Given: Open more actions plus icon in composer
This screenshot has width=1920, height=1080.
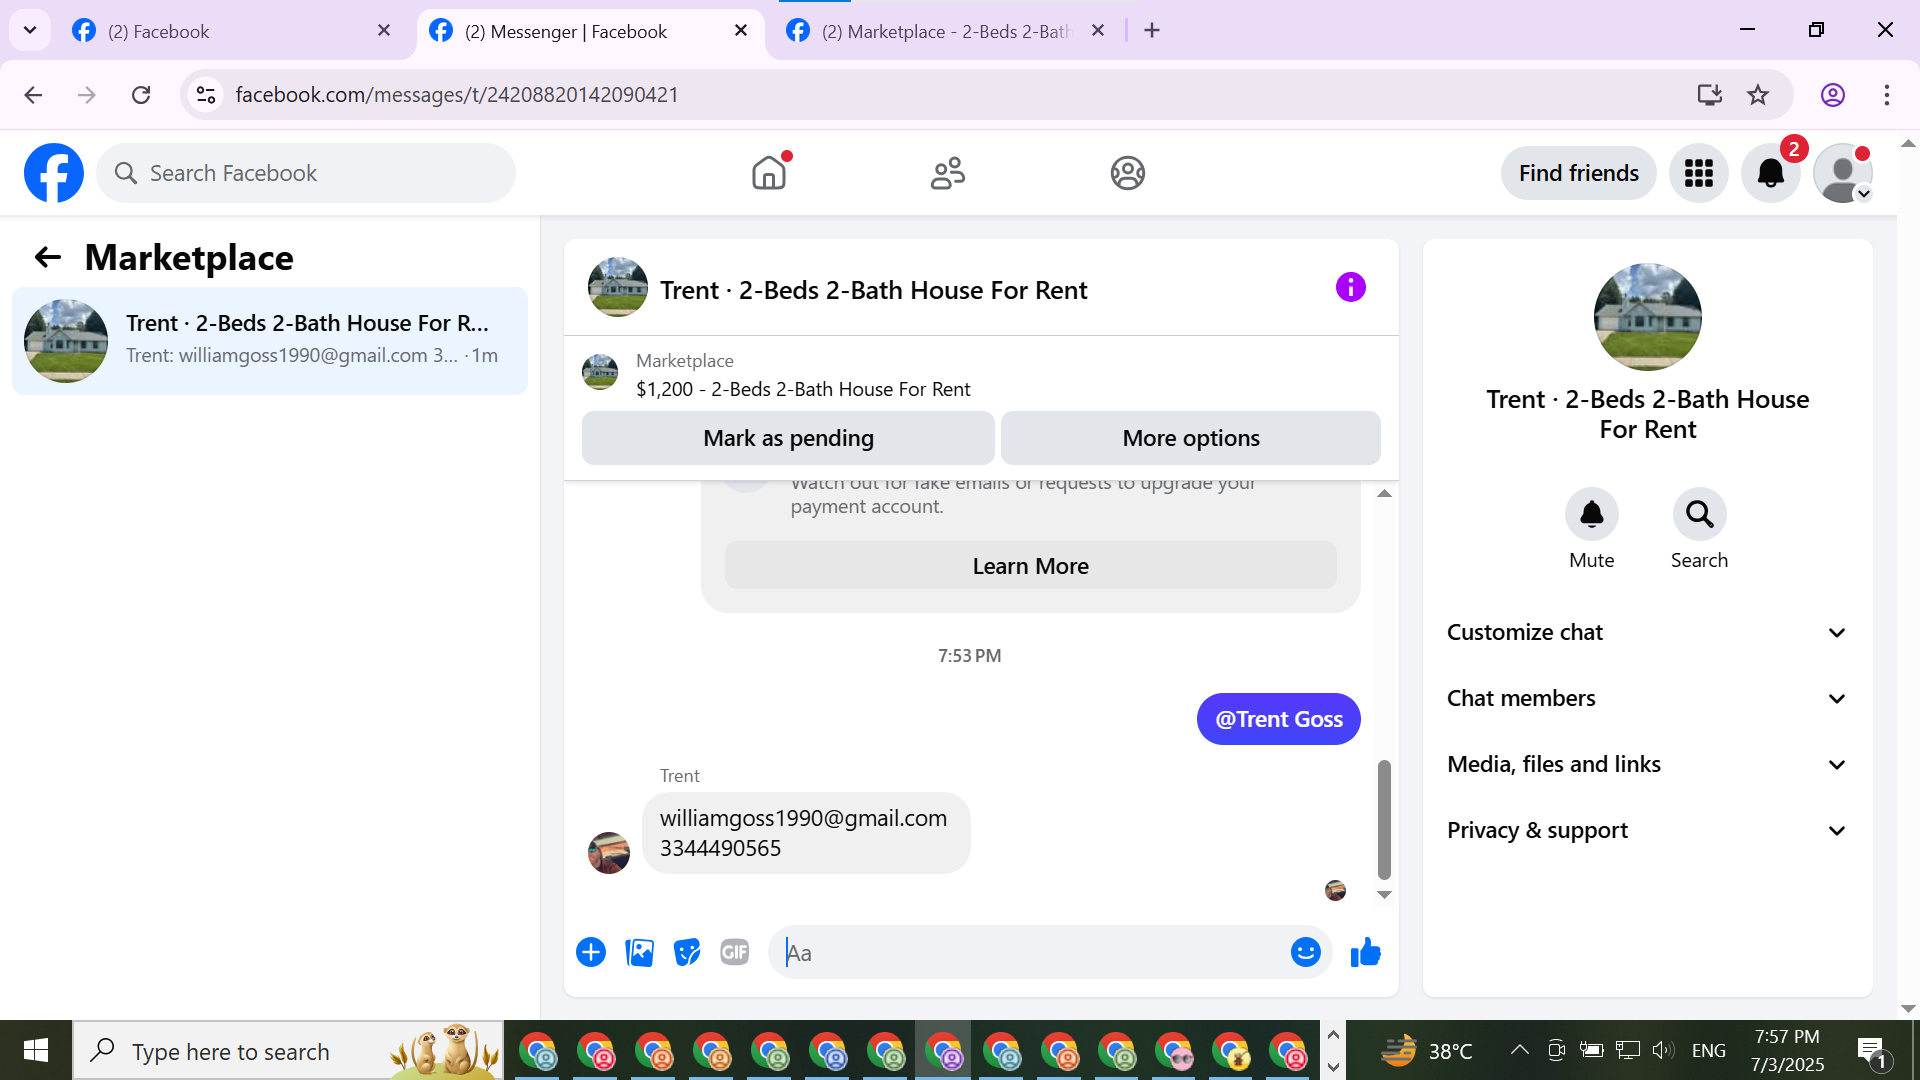Looking at the screenshot, I should click(591, 952).
